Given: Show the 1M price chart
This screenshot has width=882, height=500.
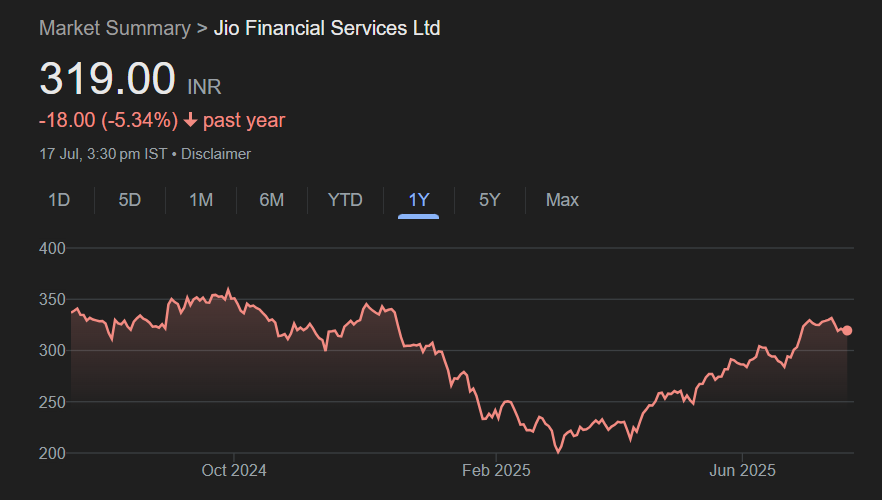Looking at the screenshot, I should click(201, 200).
